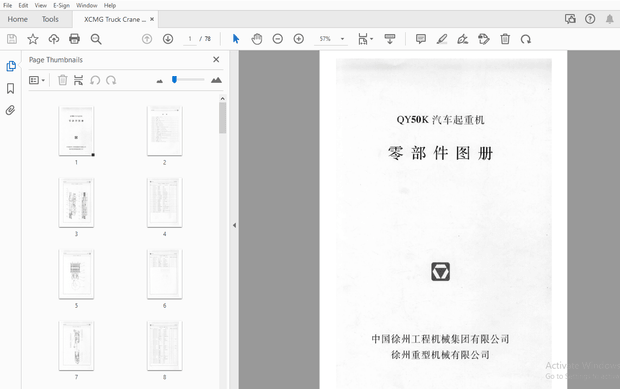The width and height of the screenshot is (620, 389).
Task: Open the share review chat icon
Action: point(570,19)
